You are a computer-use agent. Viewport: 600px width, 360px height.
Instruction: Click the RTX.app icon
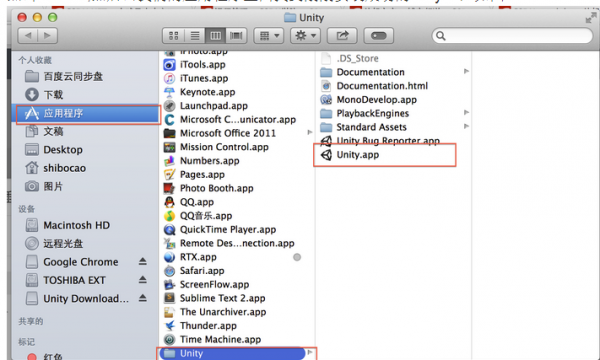pos(169,257)
